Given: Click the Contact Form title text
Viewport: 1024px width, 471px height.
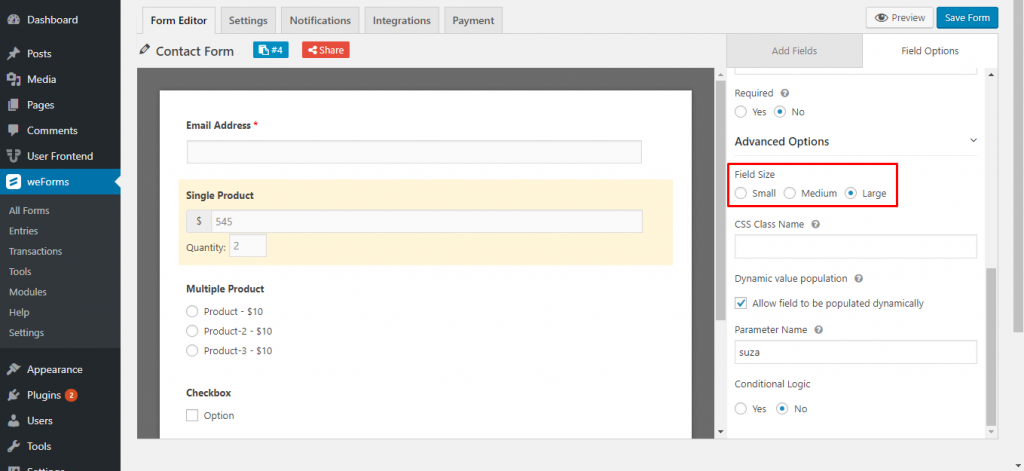Looking at the screenshot, I should [195, 51].
